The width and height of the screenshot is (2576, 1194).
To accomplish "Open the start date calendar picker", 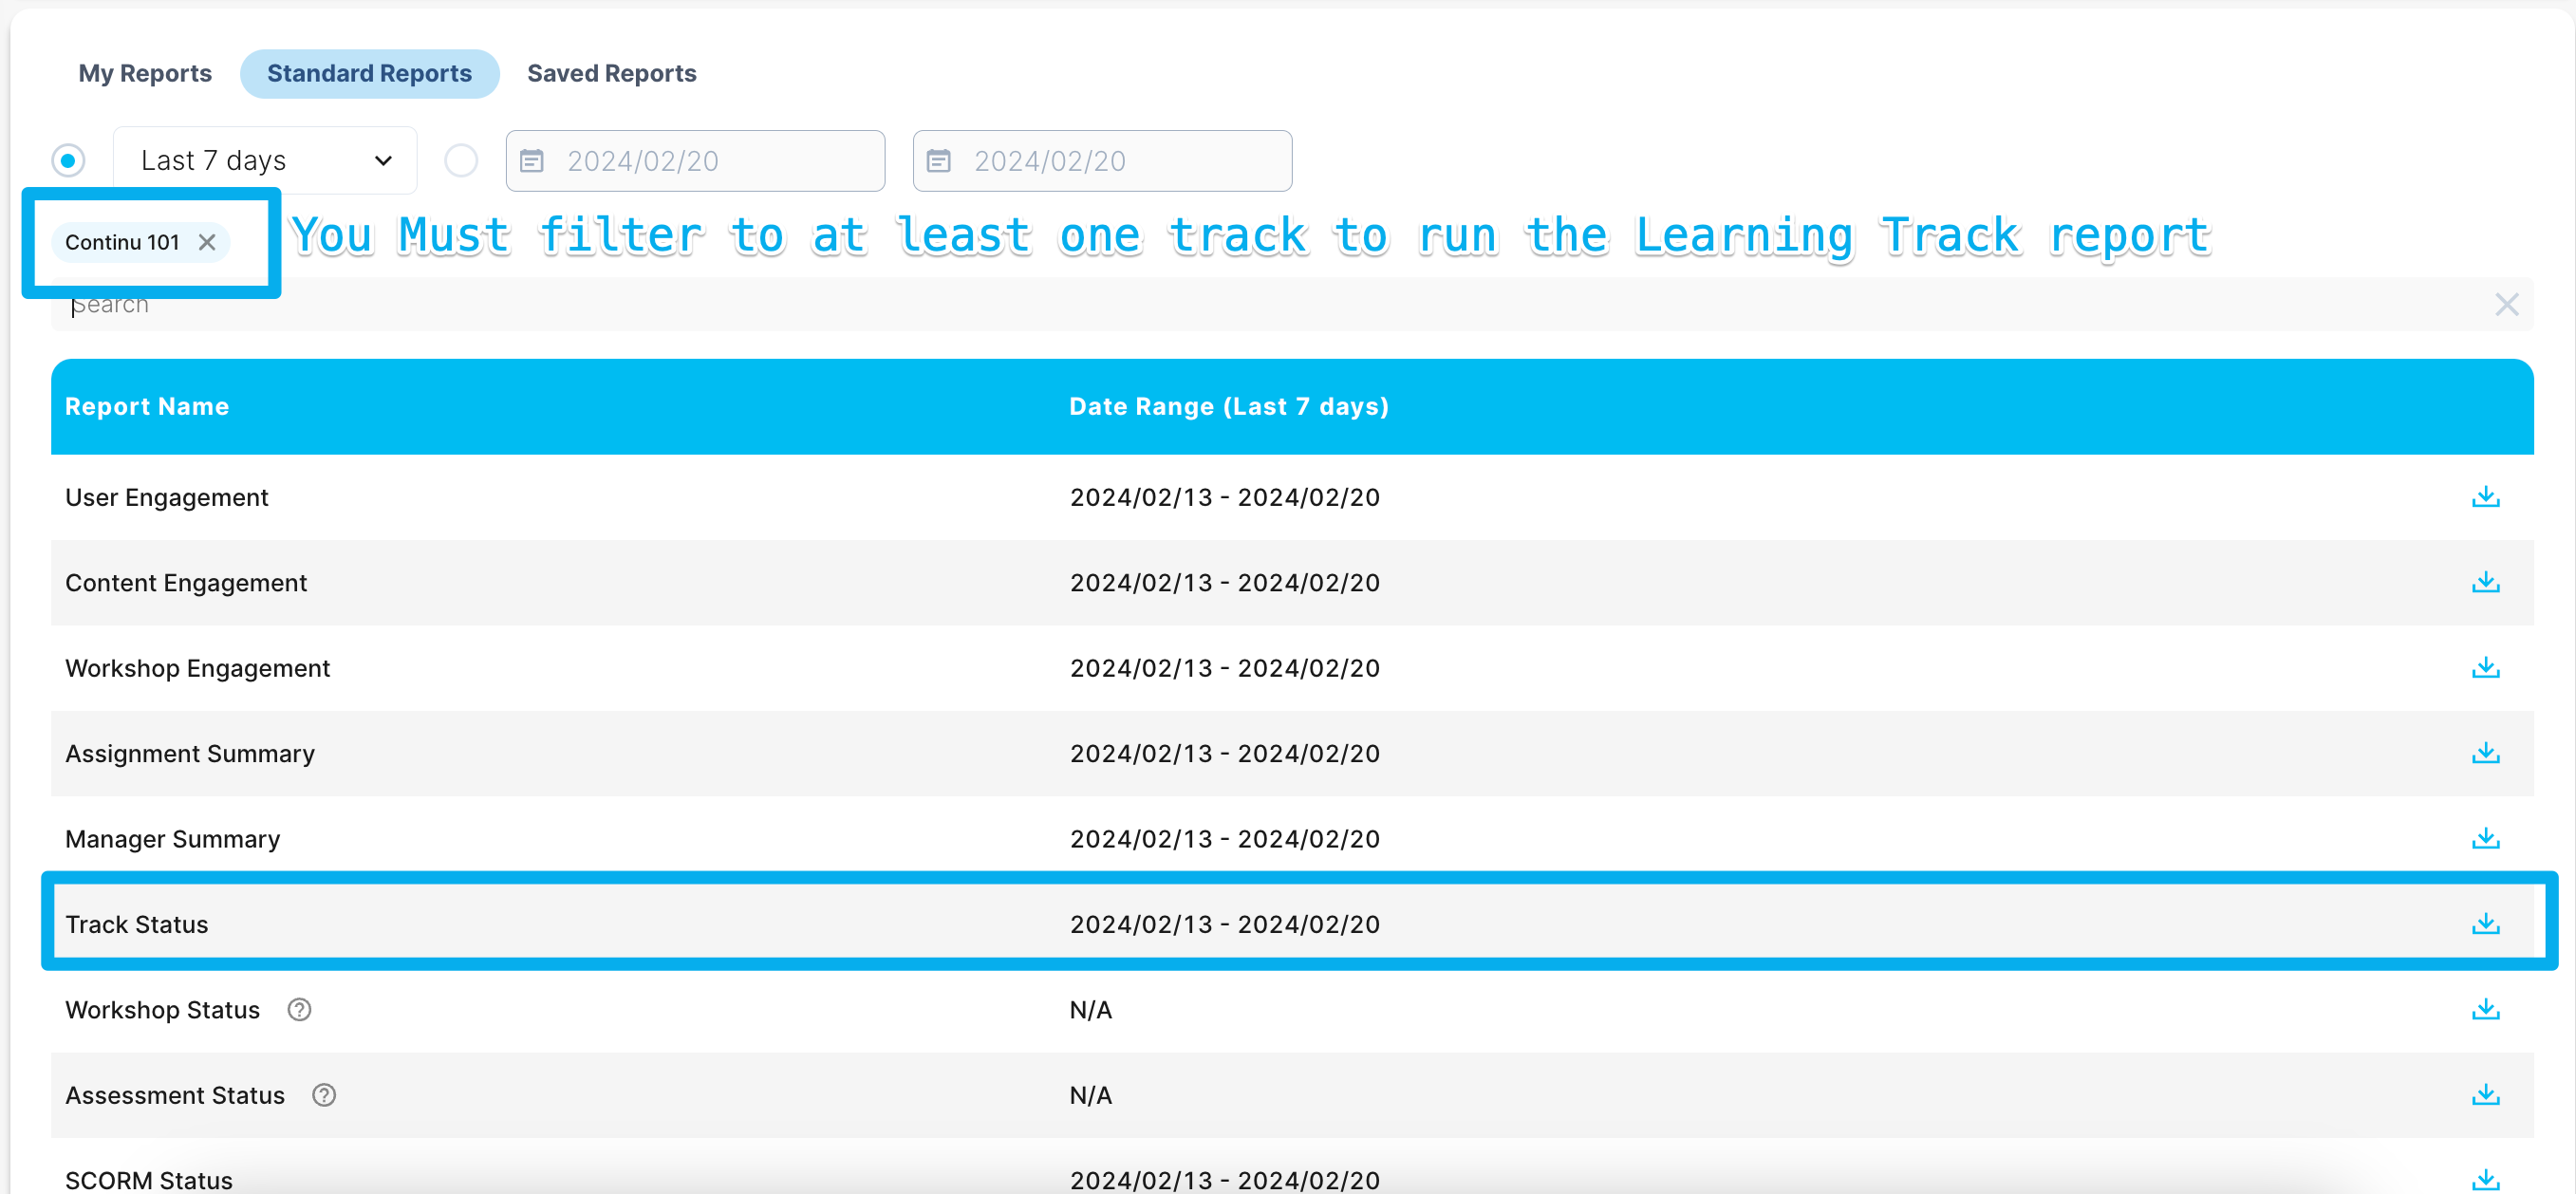I will pos(532,161).
